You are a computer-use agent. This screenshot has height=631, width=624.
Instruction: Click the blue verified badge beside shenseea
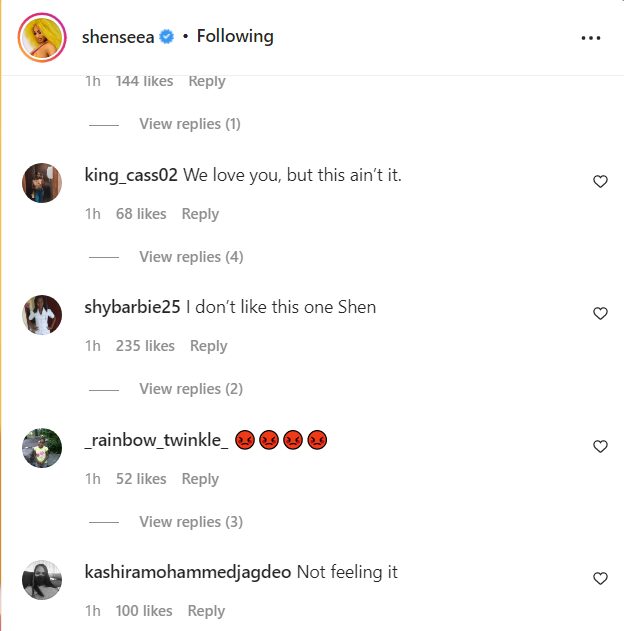coord(167,37)
